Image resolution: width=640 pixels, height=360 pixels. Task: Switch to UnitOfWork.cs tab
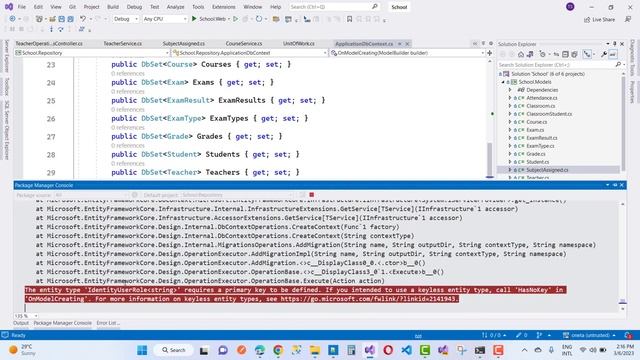[x=299, y=43]
